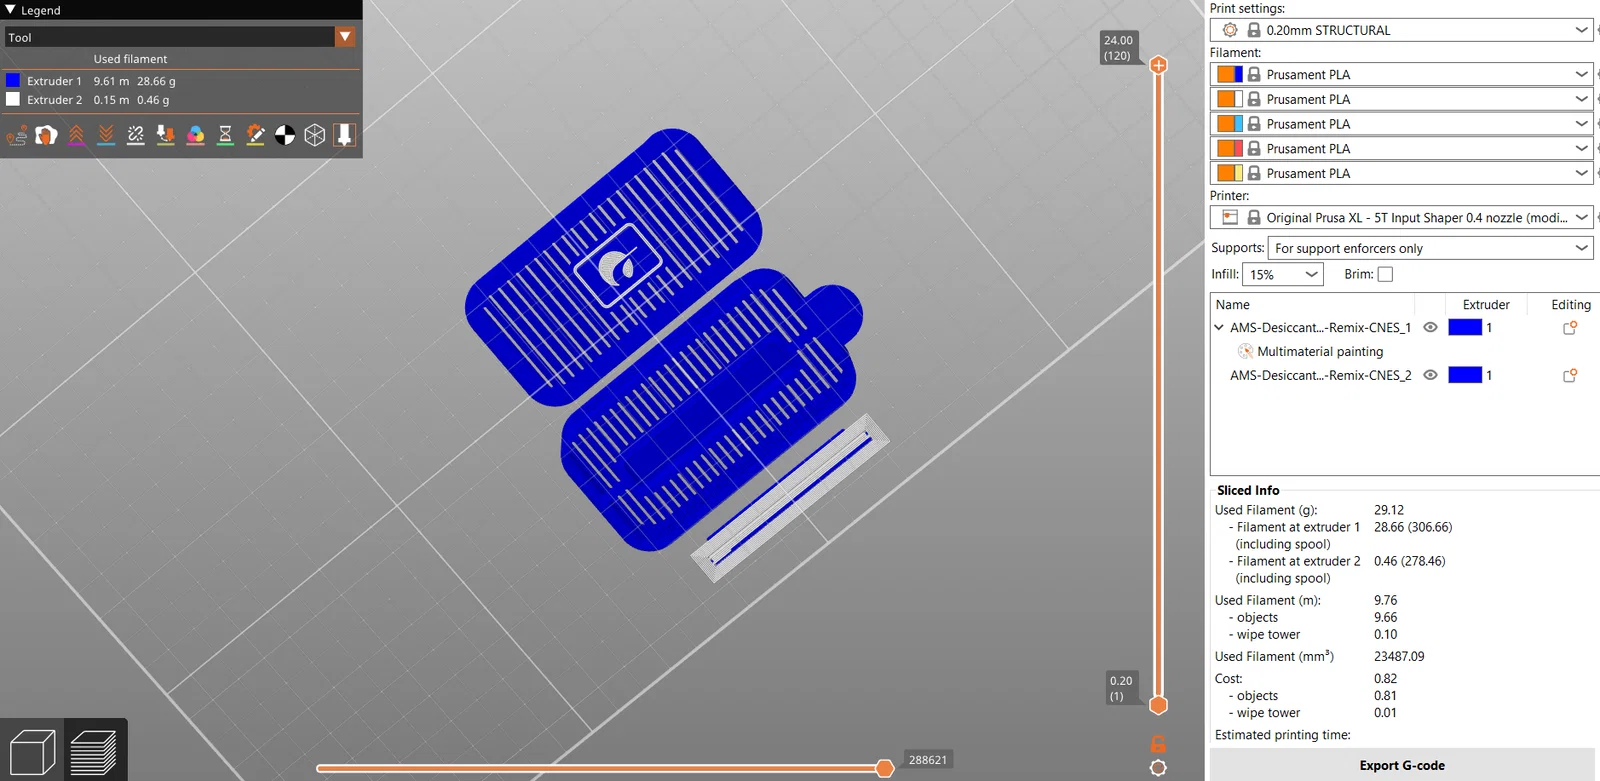Click the Export G-code button

(x=1402, y=765)
